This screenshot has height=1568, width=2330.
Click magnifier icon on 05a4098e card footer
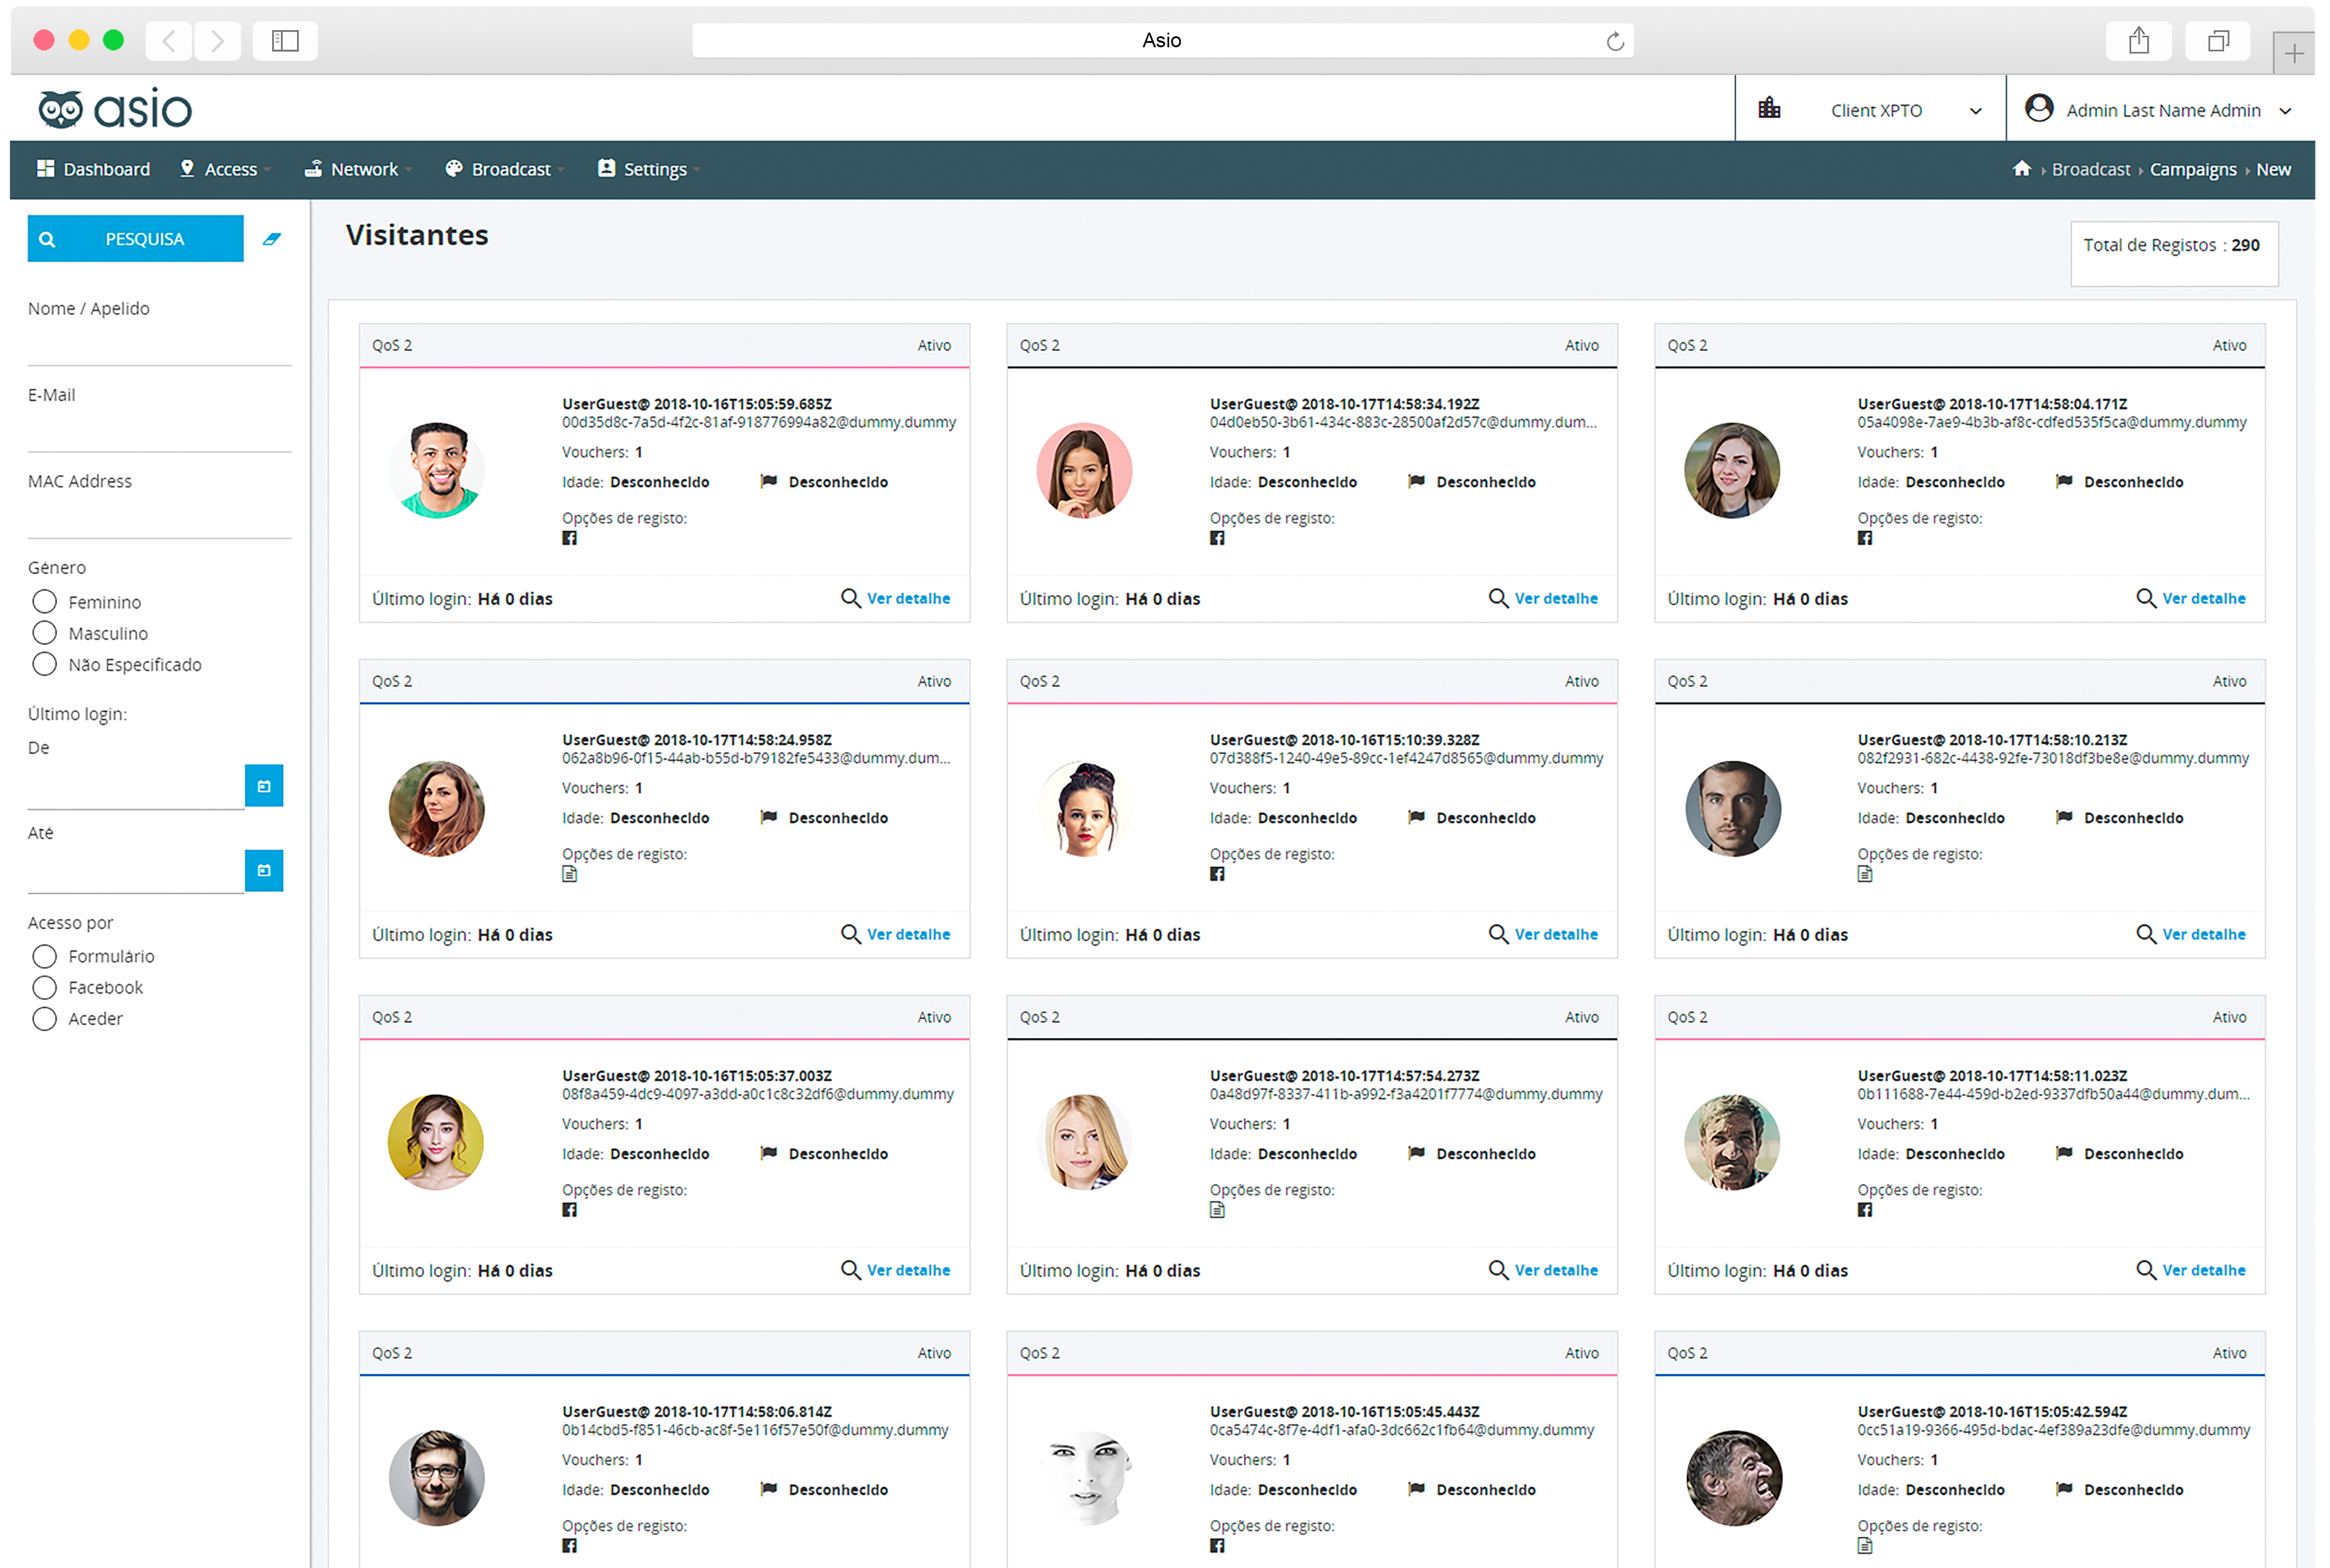pyautogui.click(x=2146, y=598)
